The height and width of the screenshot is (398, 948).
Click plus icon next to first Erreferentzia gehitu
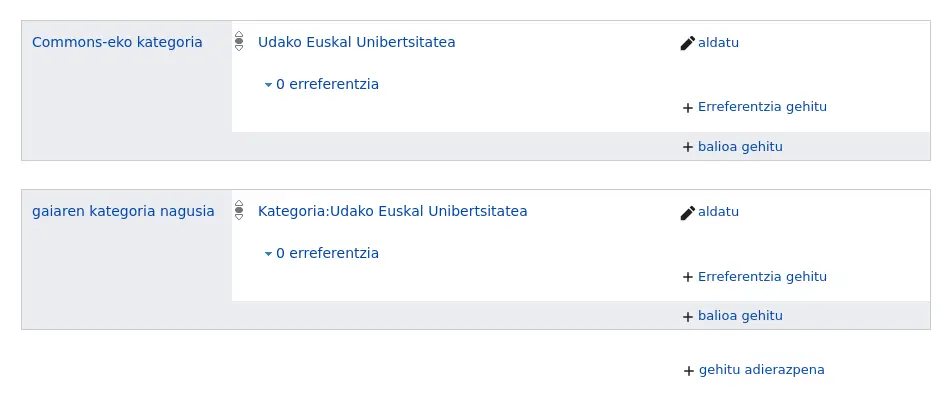pyautogui.click(x=687, y=108)
